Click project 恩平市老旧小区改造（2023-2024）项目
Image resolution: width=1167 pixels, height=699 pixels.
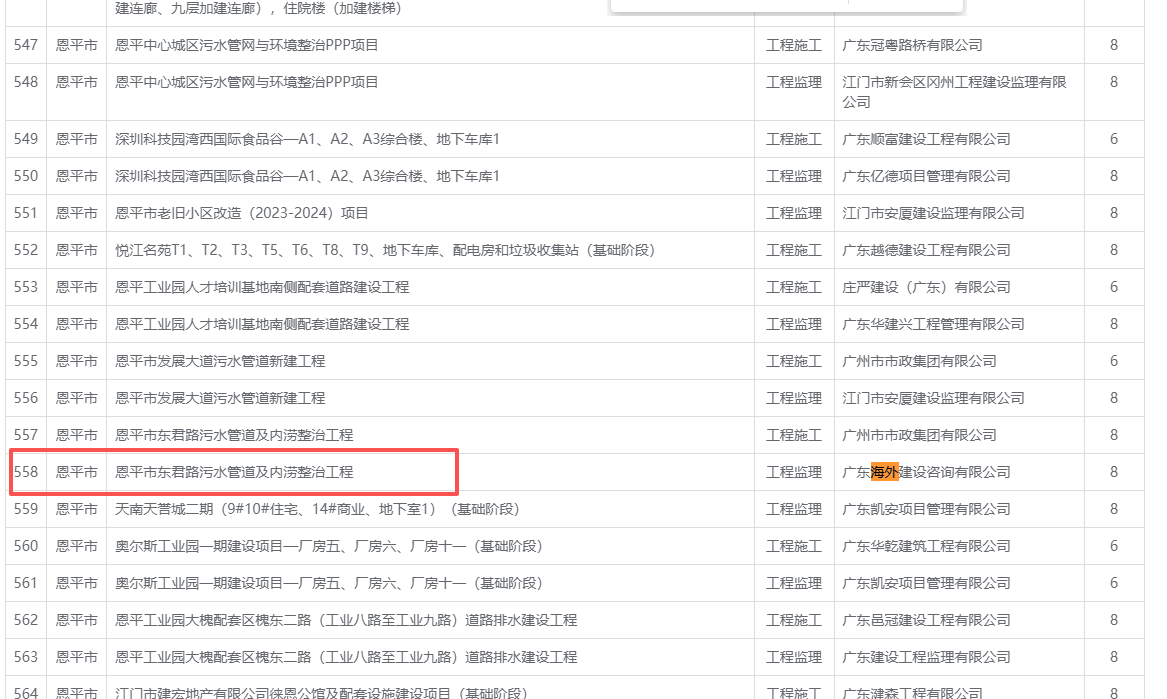(242, 213)
